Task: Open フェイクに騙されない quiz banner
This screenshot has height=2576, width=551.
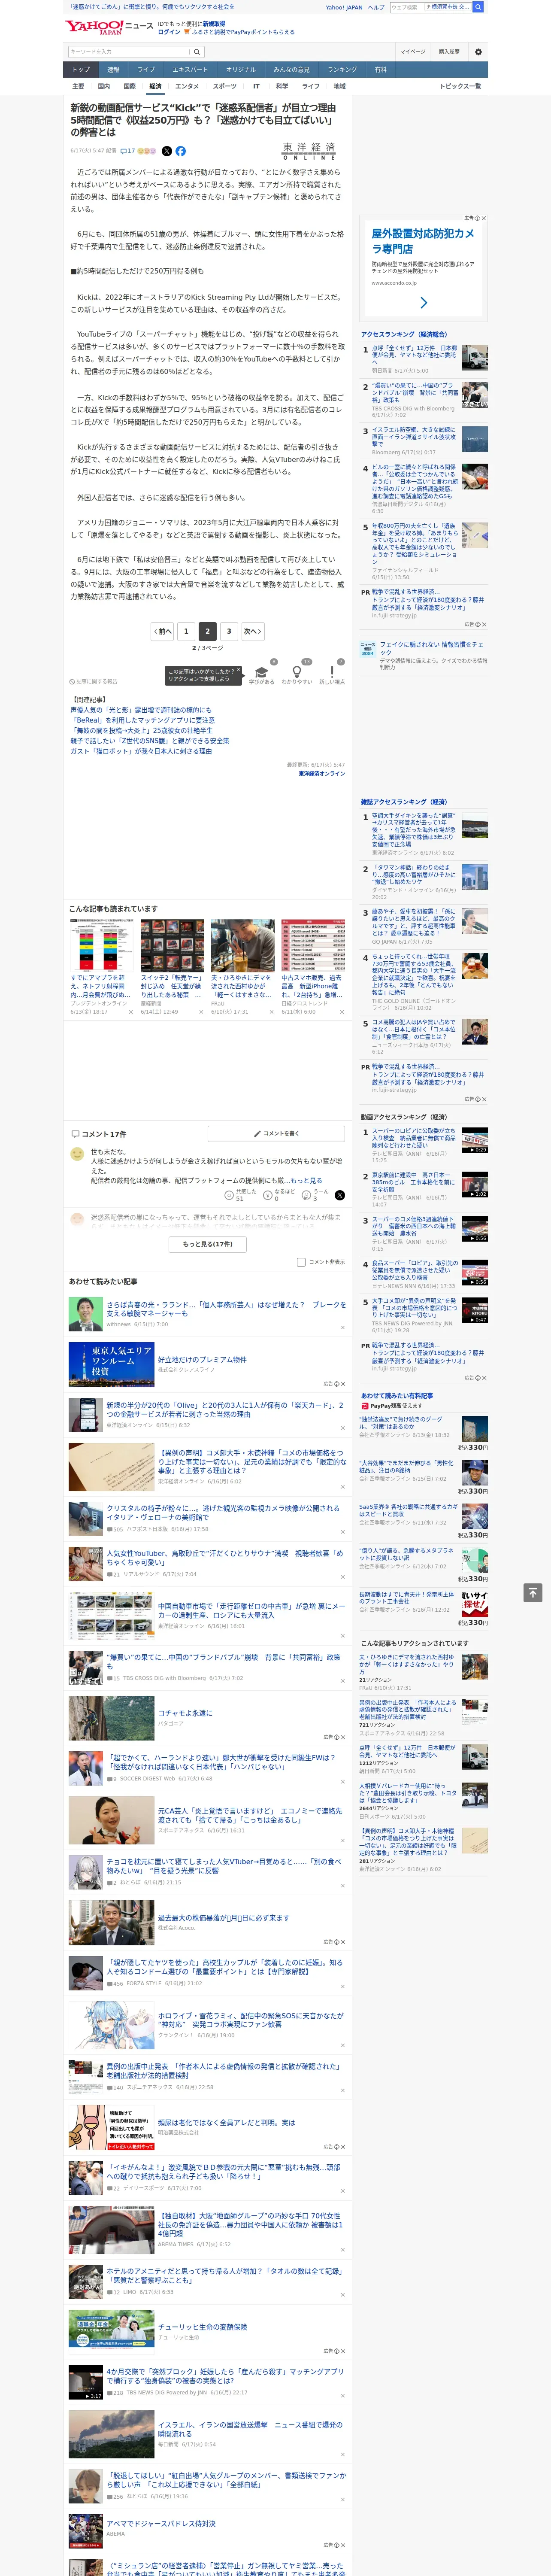Action: (424, 655)
